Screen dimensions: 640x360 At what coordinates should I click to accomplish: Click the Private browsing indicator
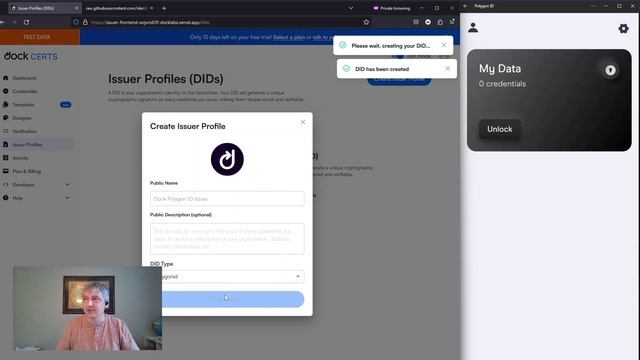(x=392, y=8)
